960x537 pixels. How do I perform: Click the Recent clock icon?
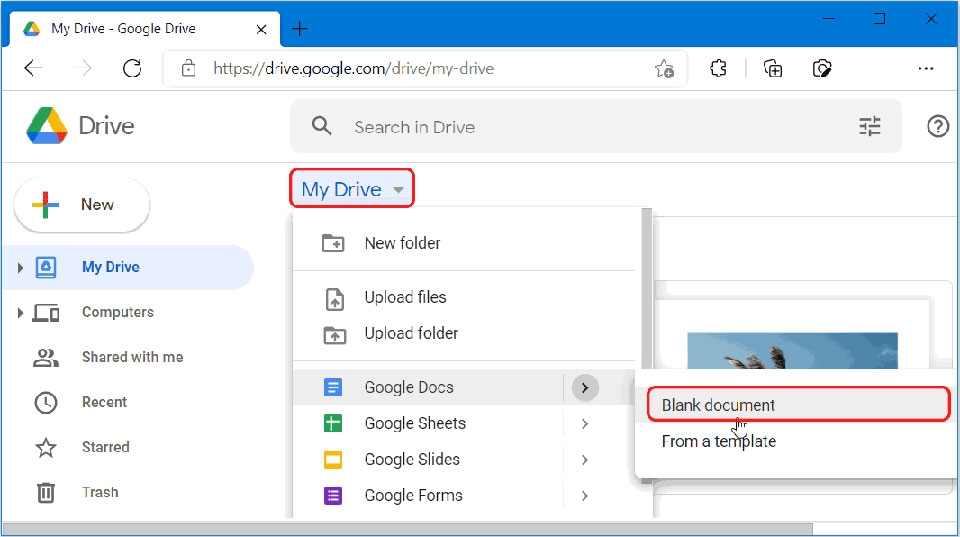(46, 402)
